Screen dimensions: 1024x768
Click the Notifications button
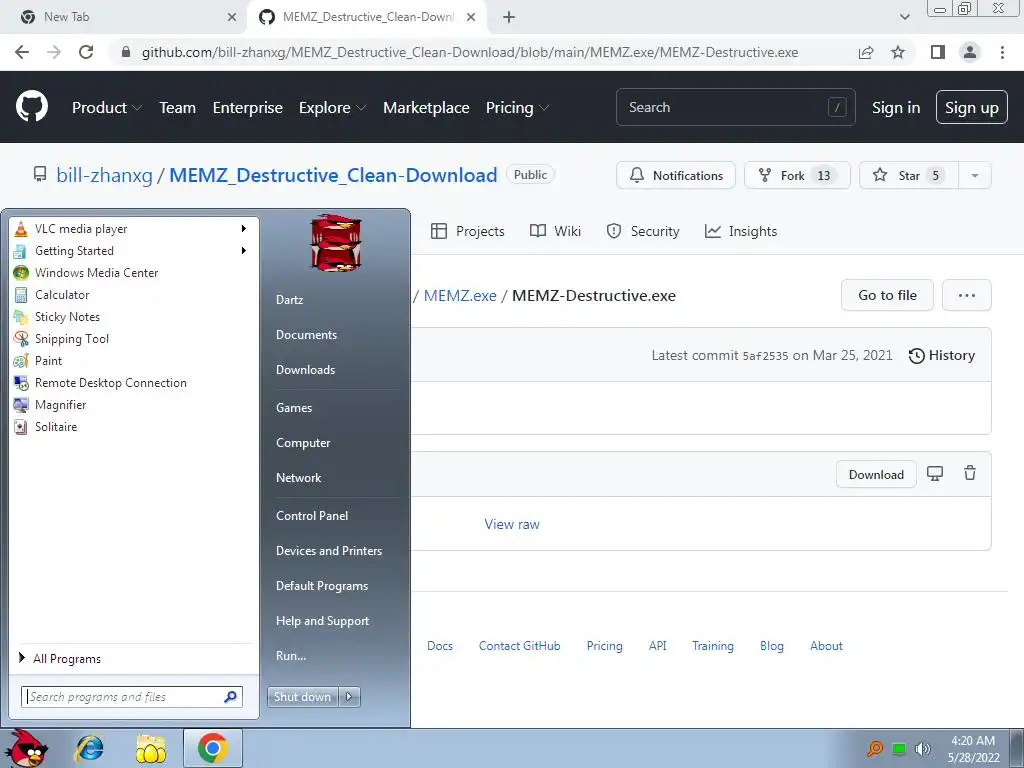(x=676, y=175)
